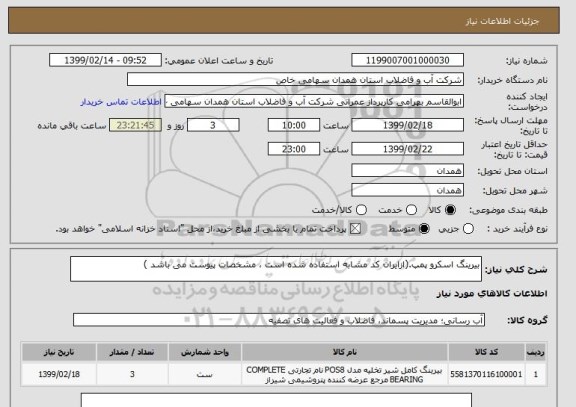Choose the متوسط purchase type radio
The height and width of the screenshot is (407, 576).
click(x=424, y=229)
